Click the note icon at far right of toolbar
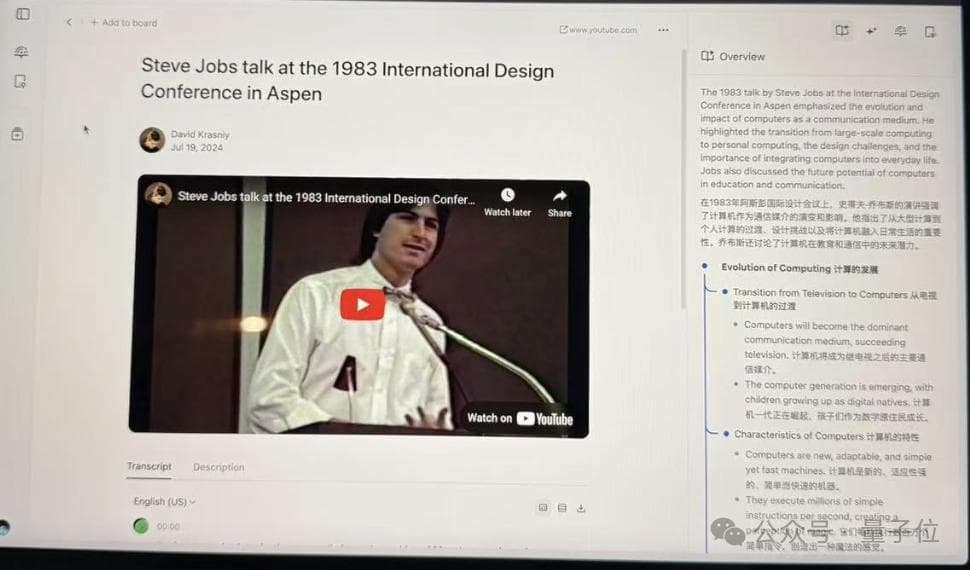970x570 pixels. point(930,31)
